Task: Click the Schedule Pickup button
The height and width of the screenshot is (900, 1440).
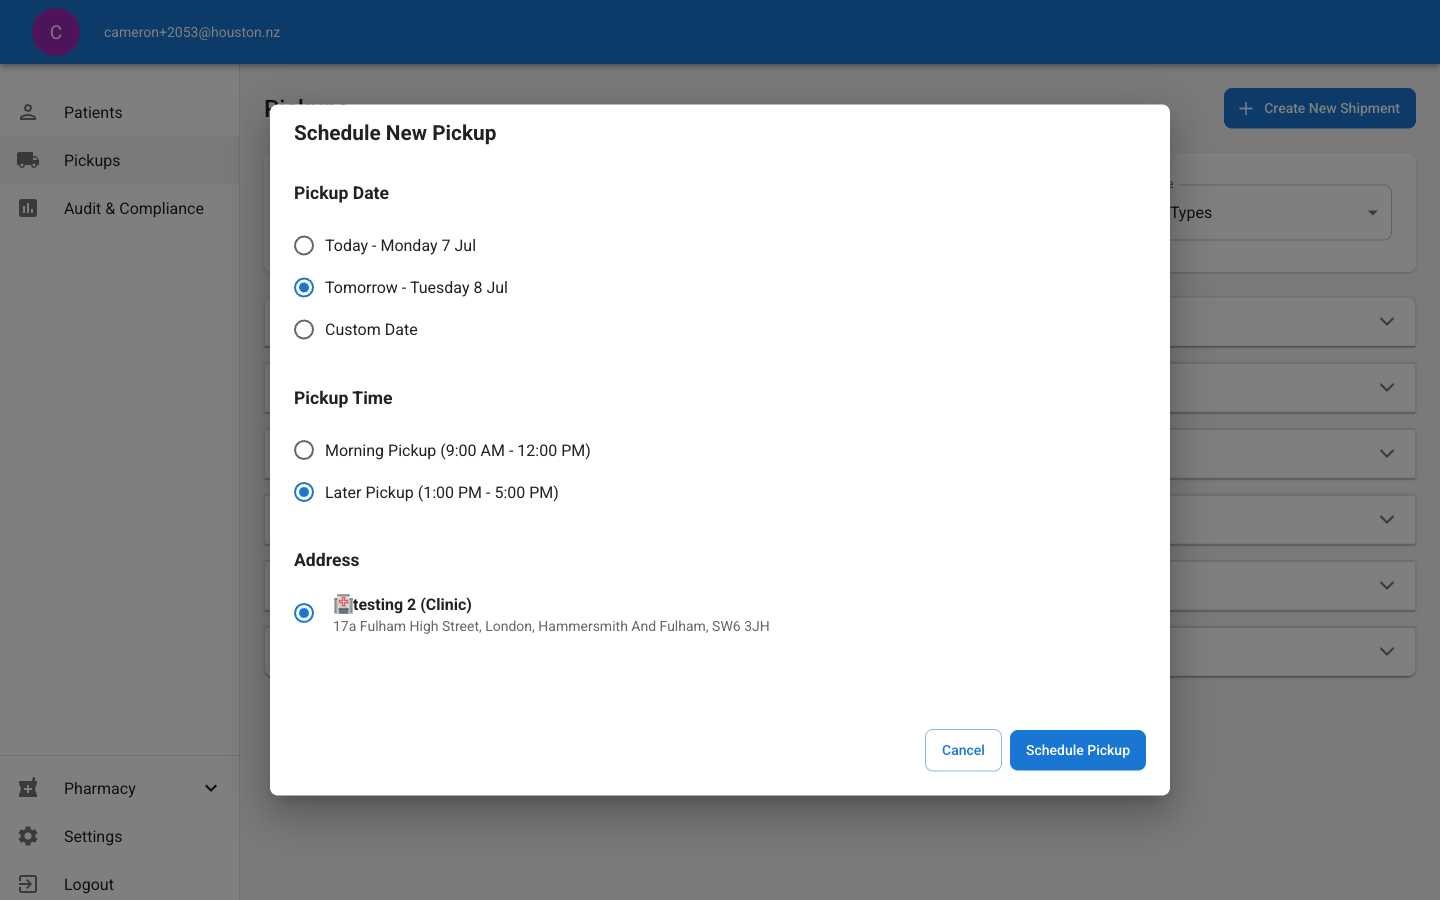Action: click(x=1078, y=750)
